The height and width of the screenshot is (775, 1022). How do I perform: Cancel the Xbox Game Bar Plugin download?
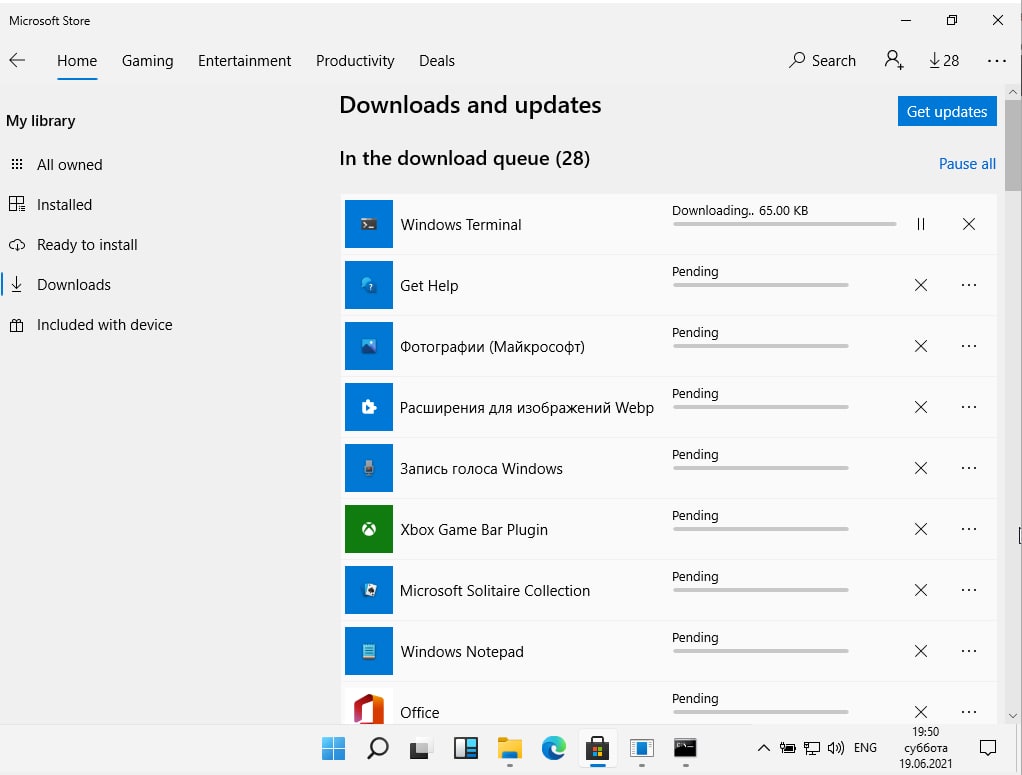tap(921, 529)
